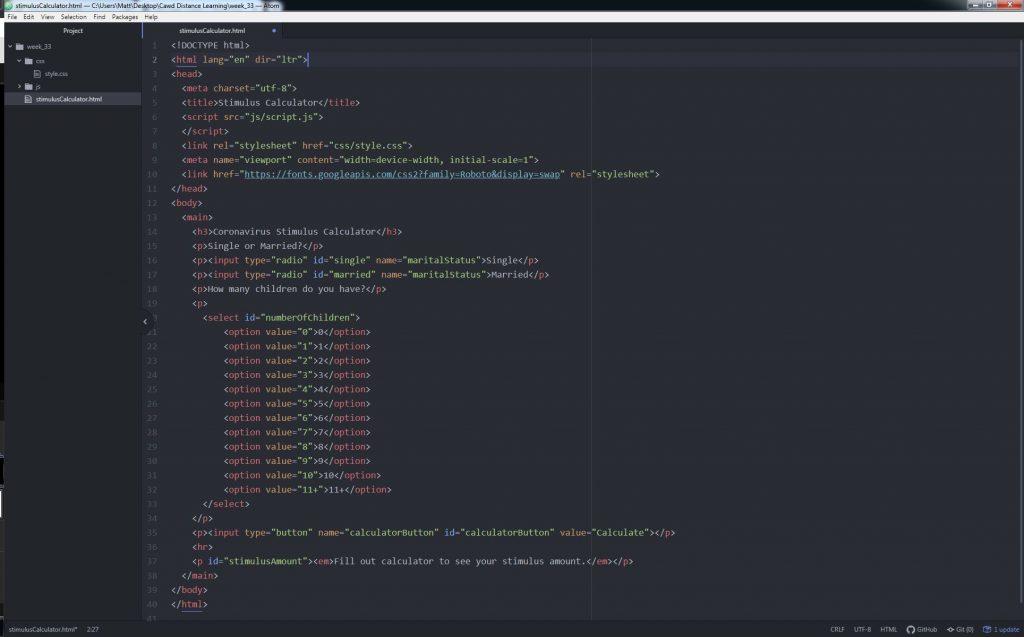Hide the tree view with the dock chevron
1024x637 pixels.
(145, 321)
